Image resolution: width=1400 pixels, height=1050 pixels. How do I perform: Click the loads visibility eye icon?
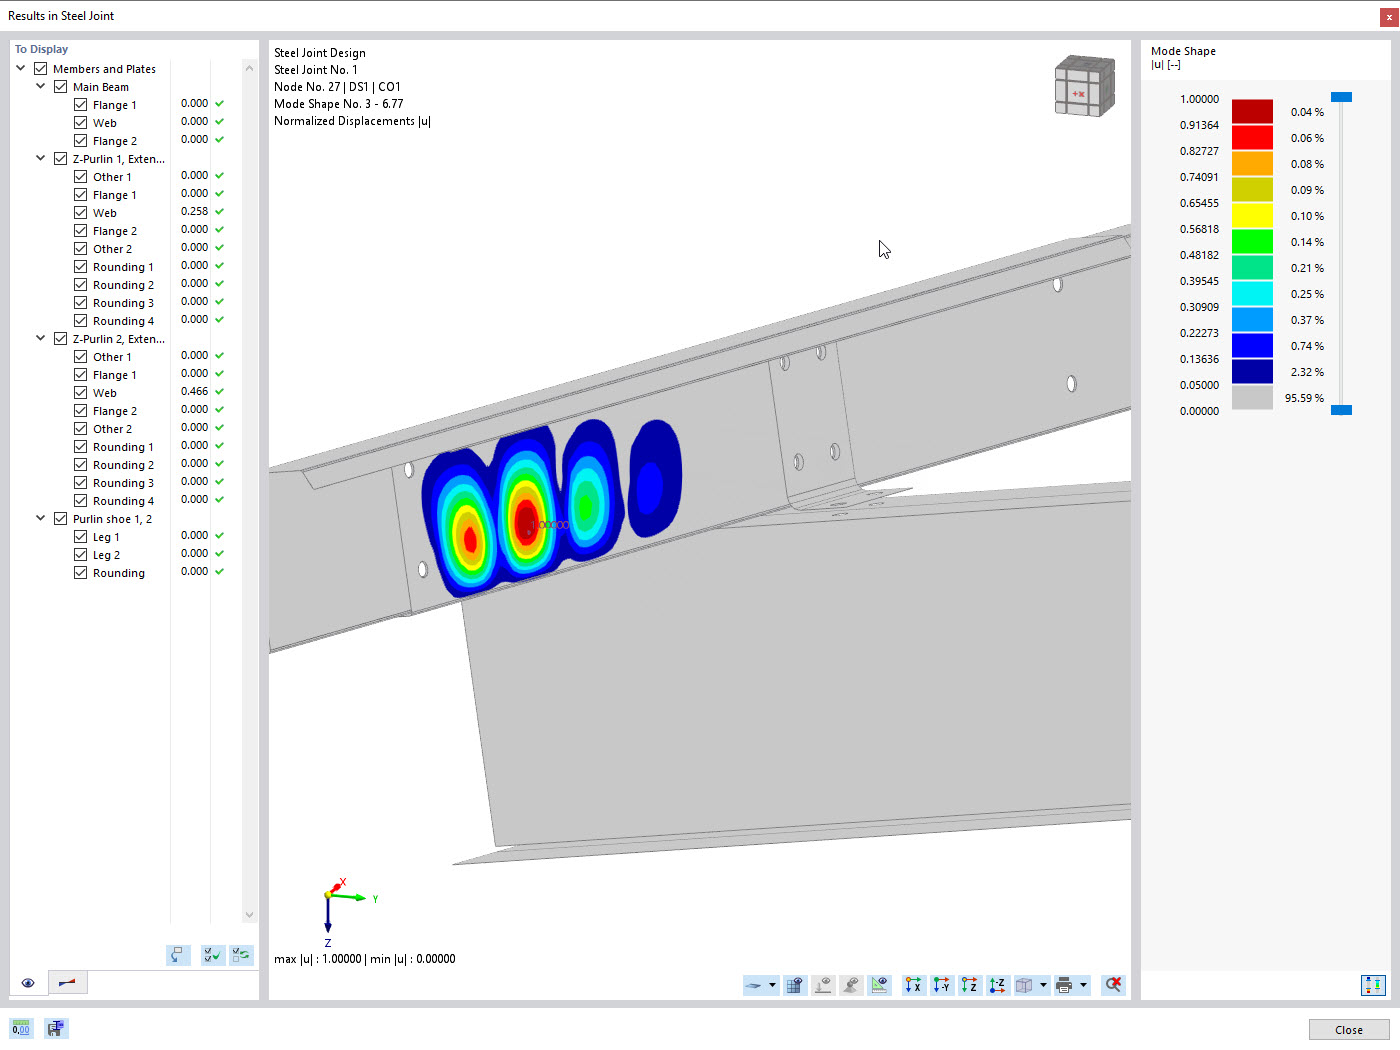coord(823,986)
